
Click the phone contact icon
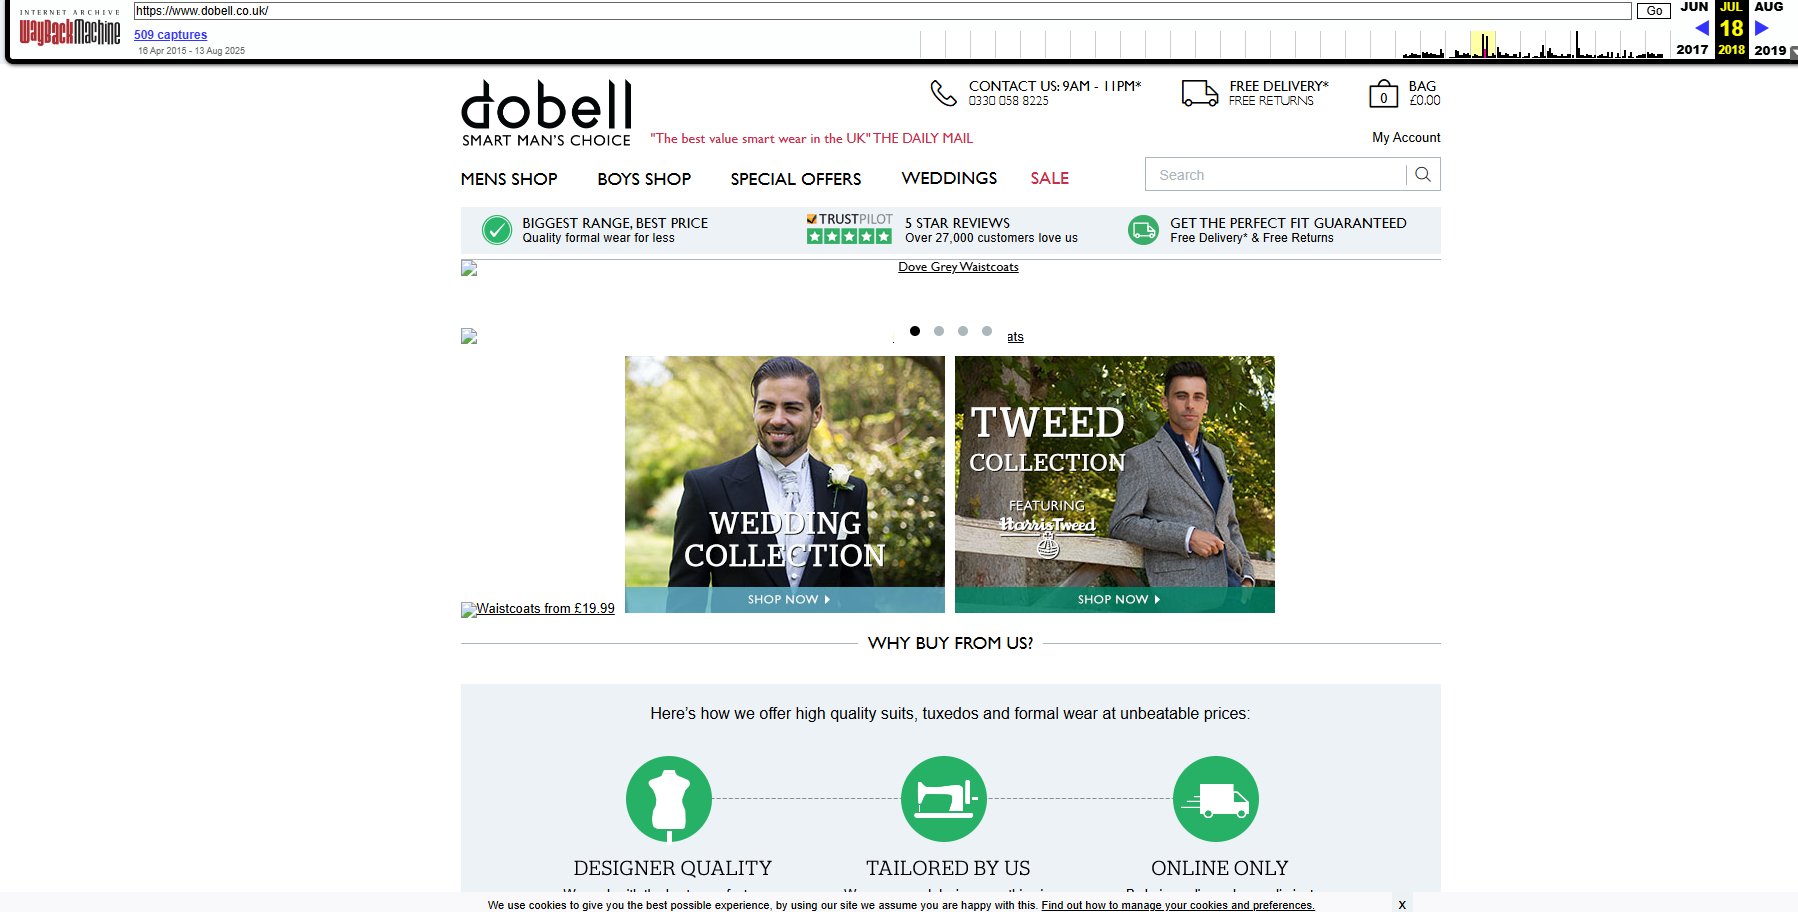[x=943, y=93]
